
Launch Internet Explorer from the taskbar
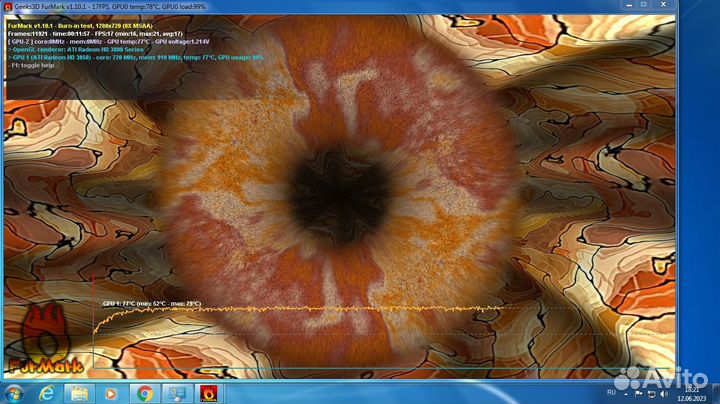pyautogui.click(x=47, y=392)
